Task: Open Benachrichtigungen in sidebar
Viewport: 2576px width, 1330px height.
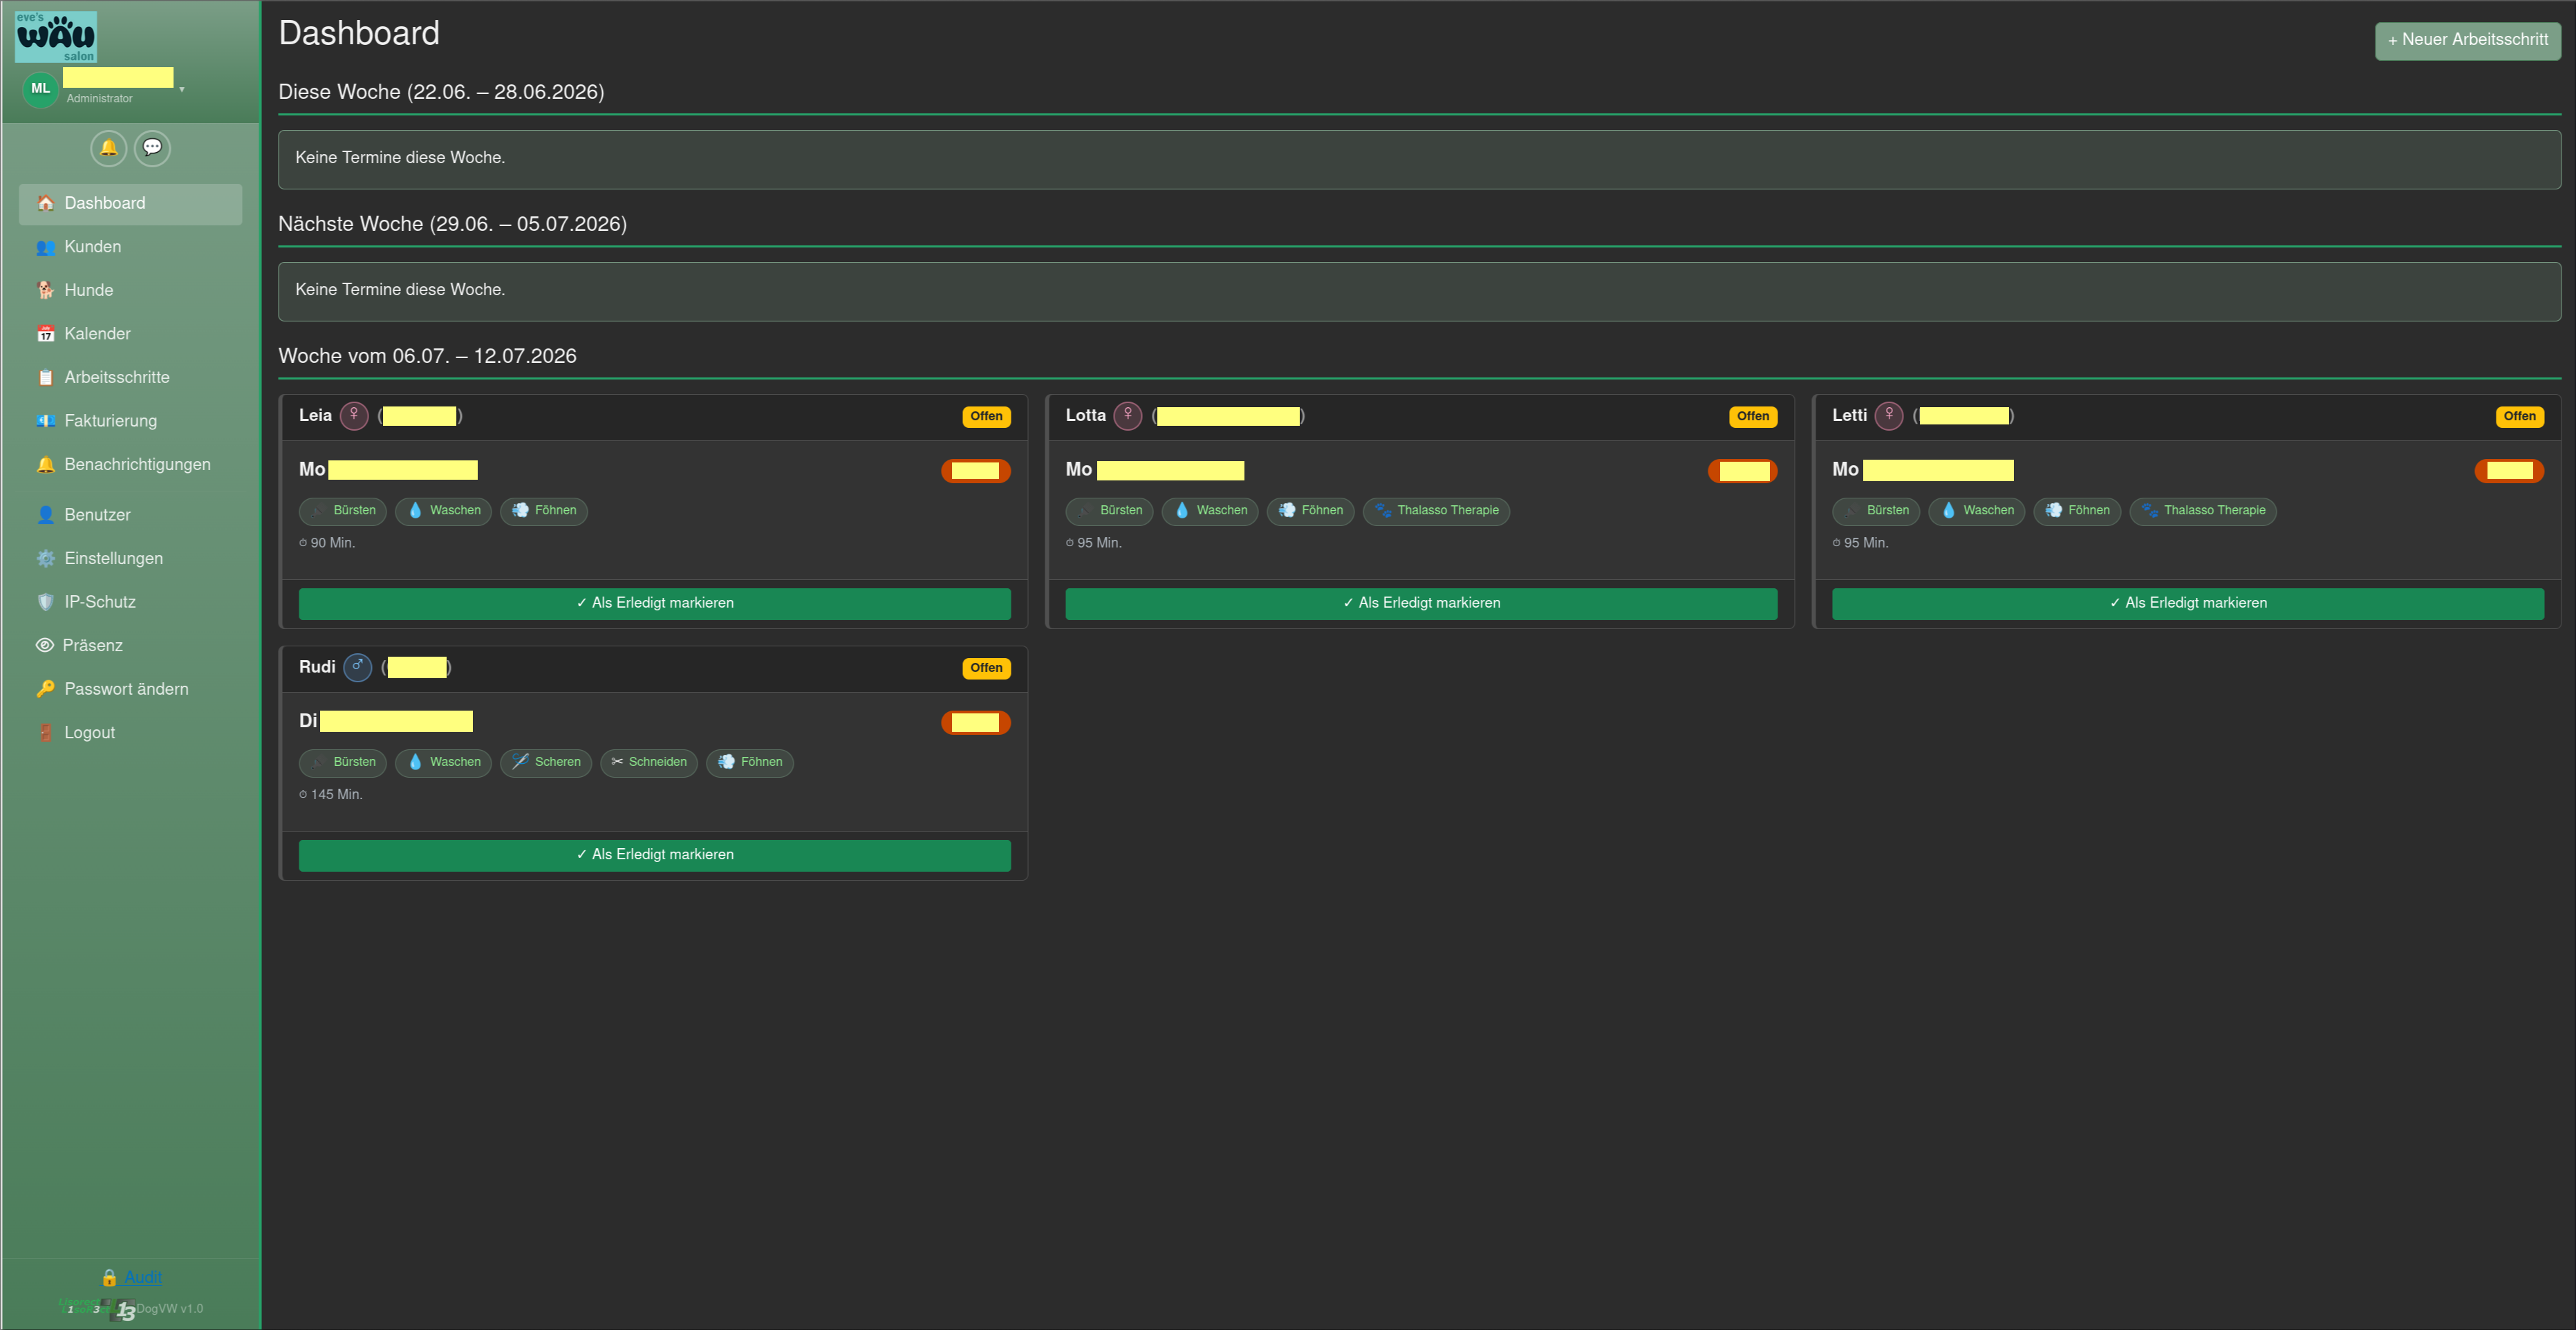Action: [130, 465]
